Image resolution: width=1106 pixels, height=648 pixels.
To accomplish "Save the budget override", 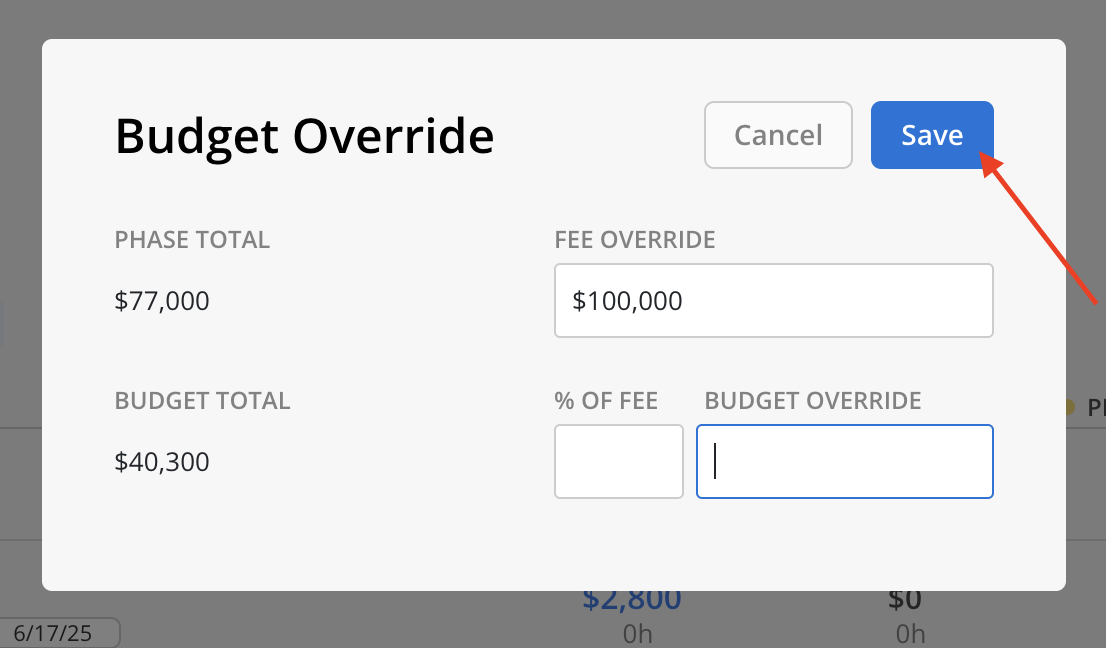I will click(x=932, y=135).
